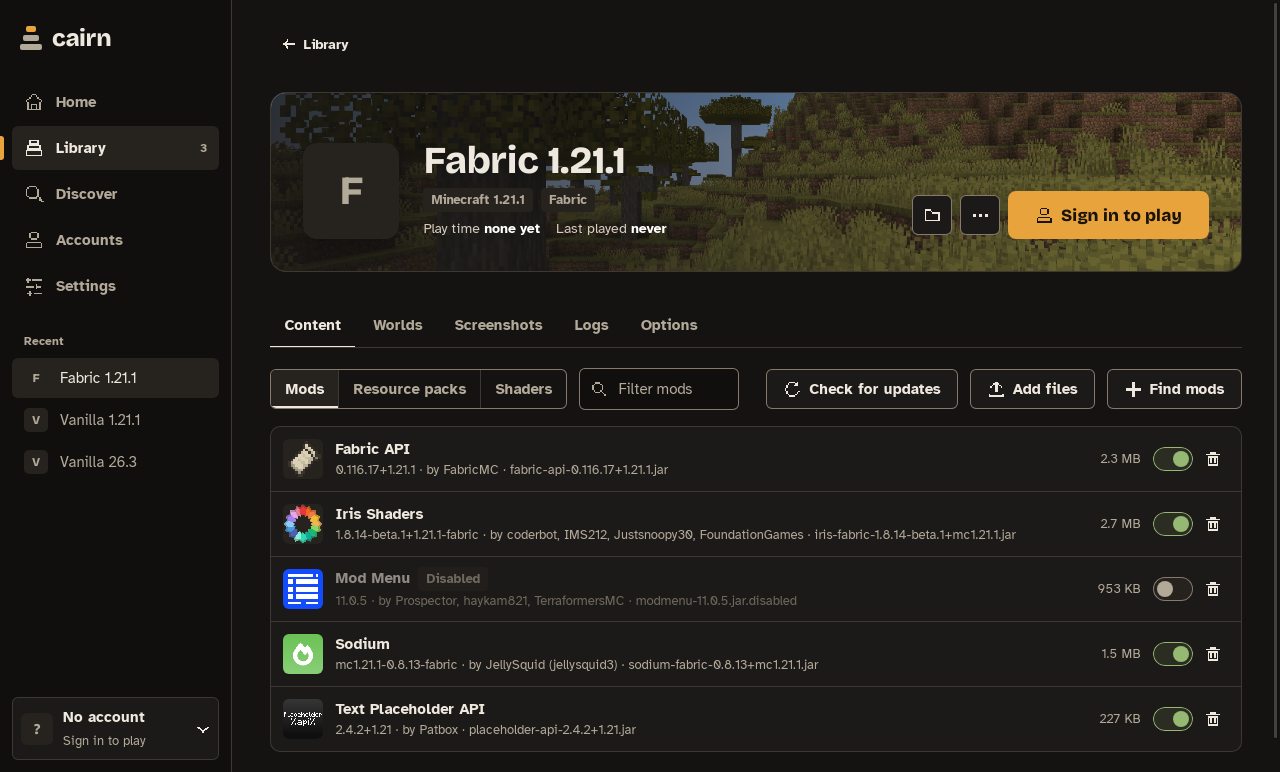
Task: Open recent instance Vanilla 26.3
Action: pyautogui.click(x=115, y=462)
